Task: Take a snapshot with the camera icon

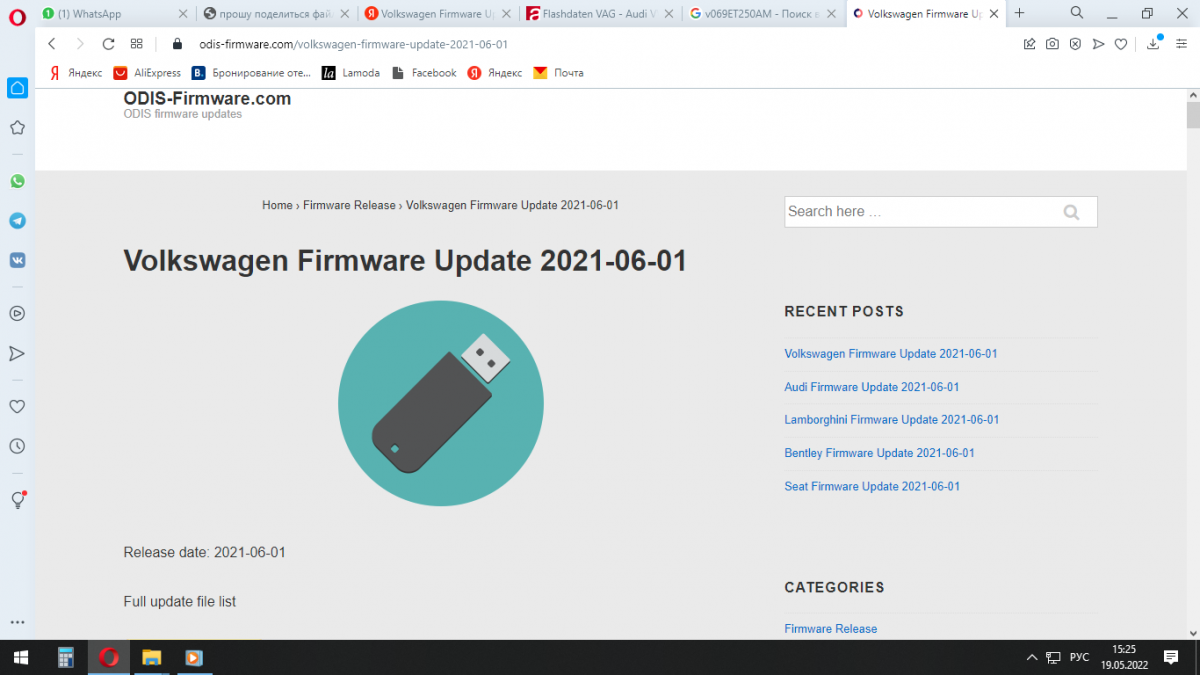Action: pyautogui.click(x=1052, y=44)
